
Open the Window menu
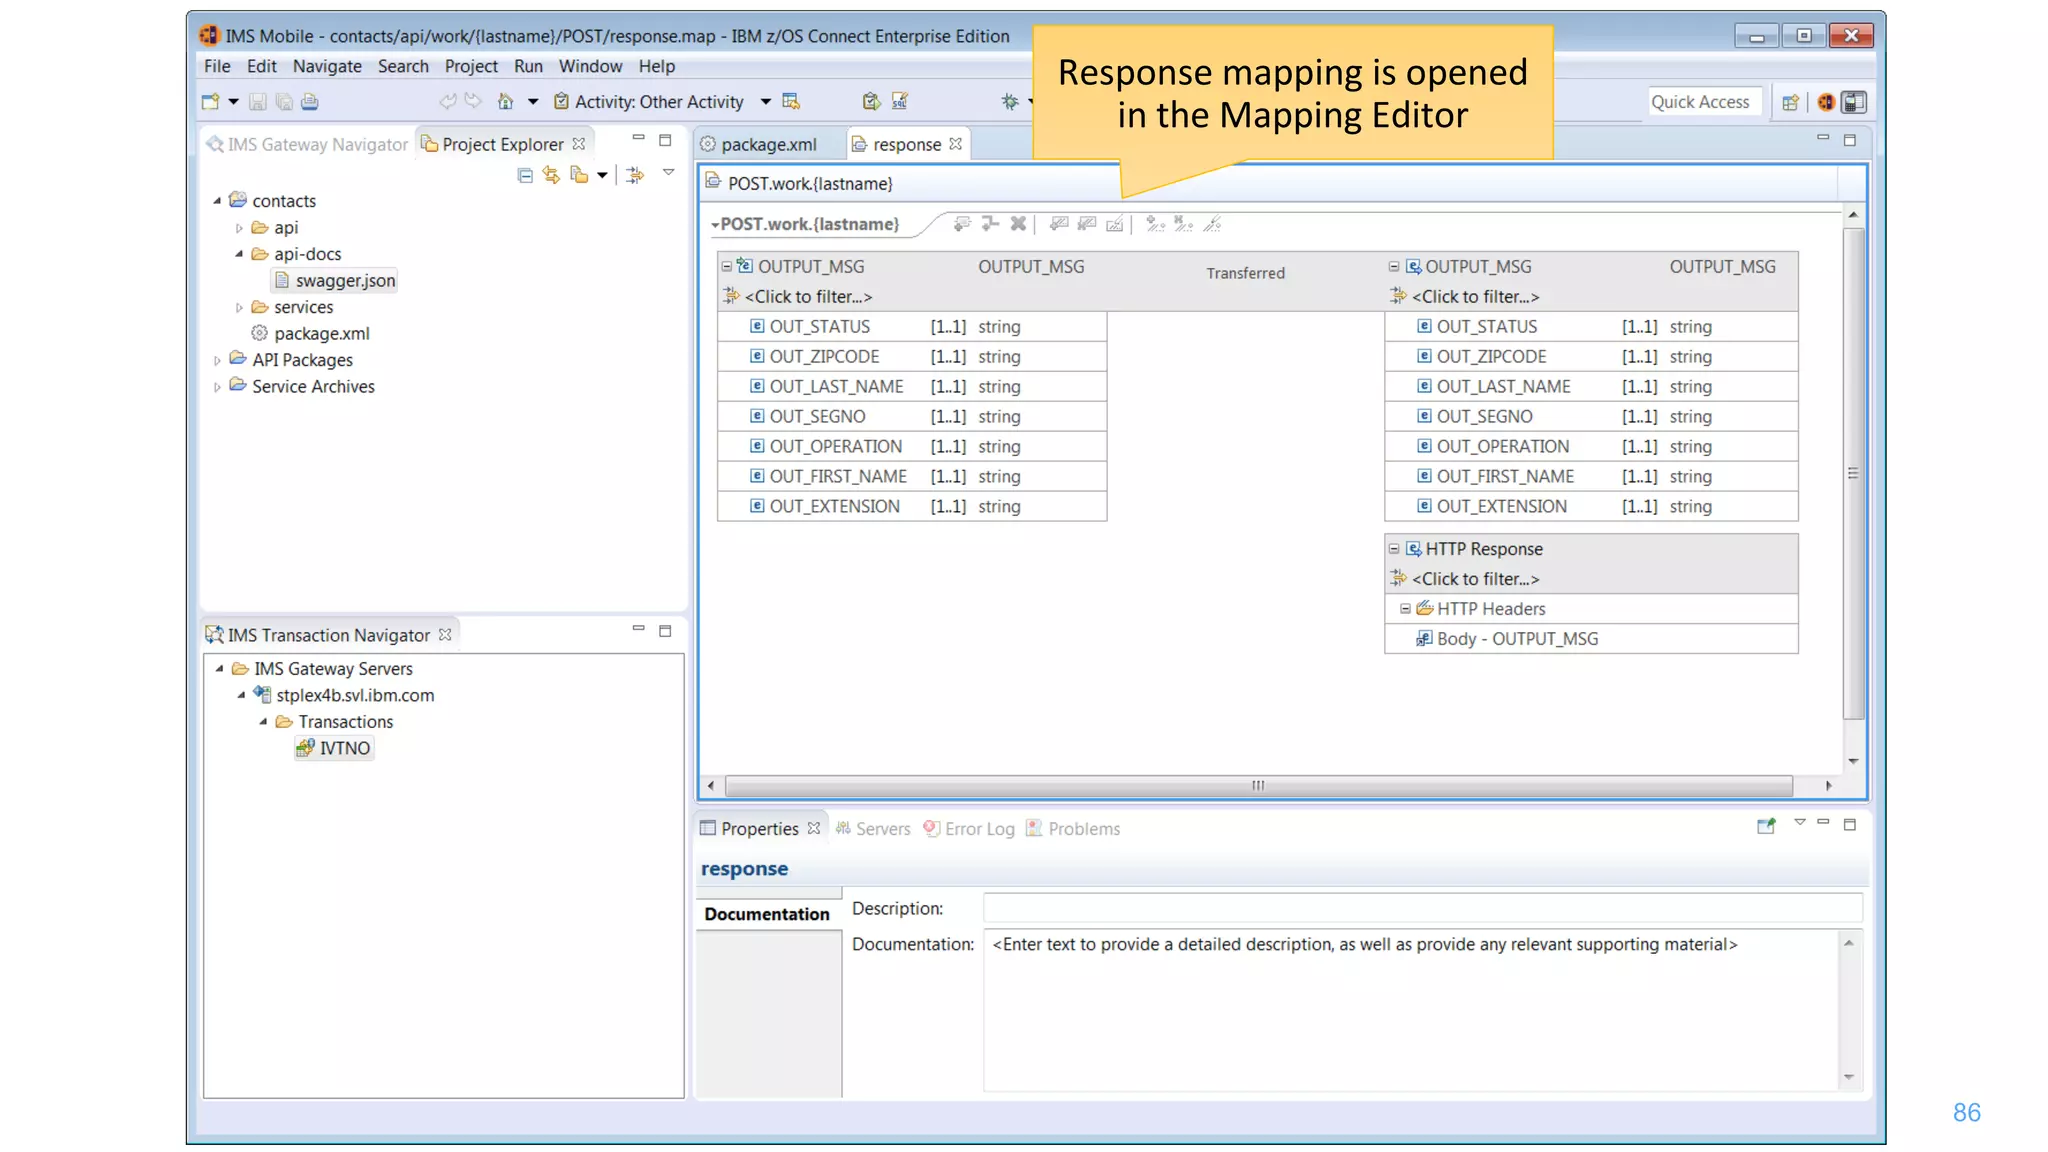(x=590, y=66)
